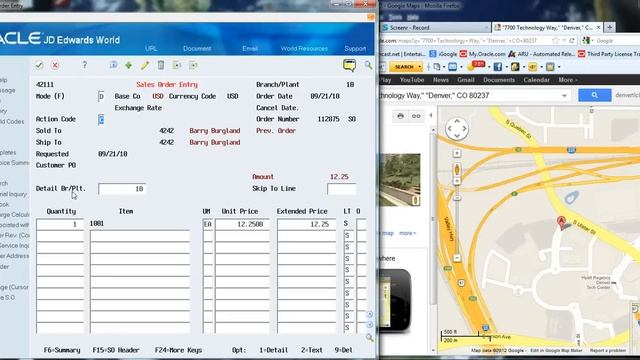Click the Action Code input field
Image resolution: width=640 pixels, height=360 pixels.
point(101,119)
